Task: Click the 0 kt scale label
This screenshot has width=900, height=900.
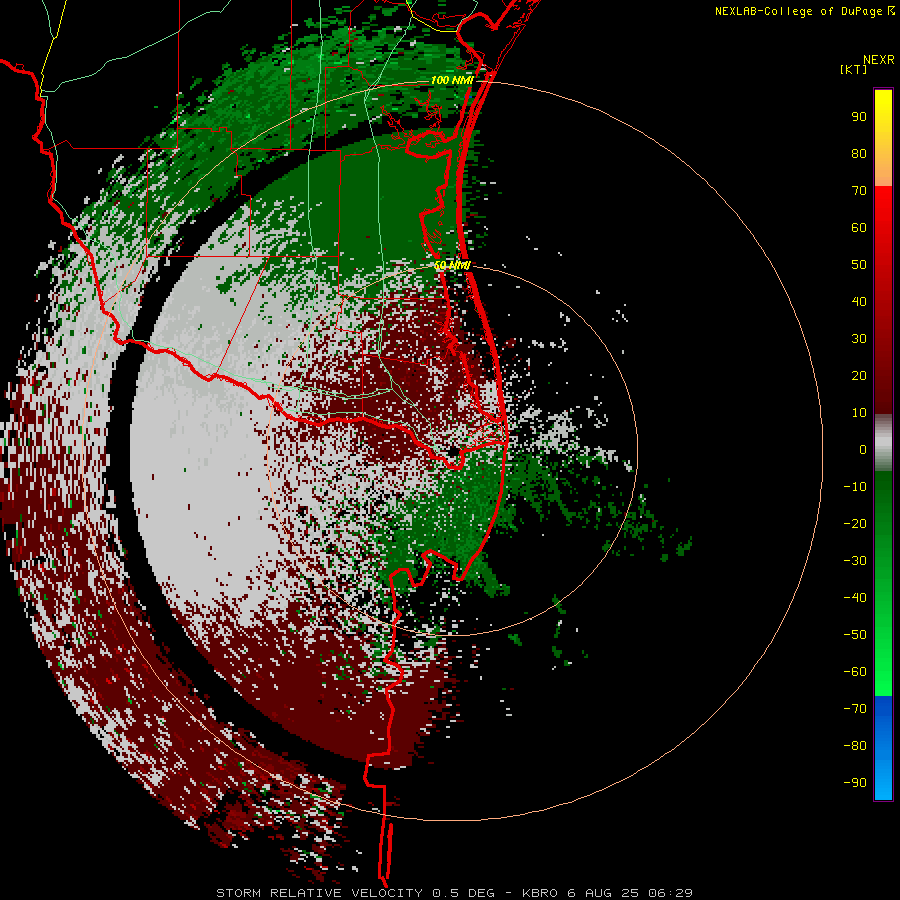Action: click(863, 450)
